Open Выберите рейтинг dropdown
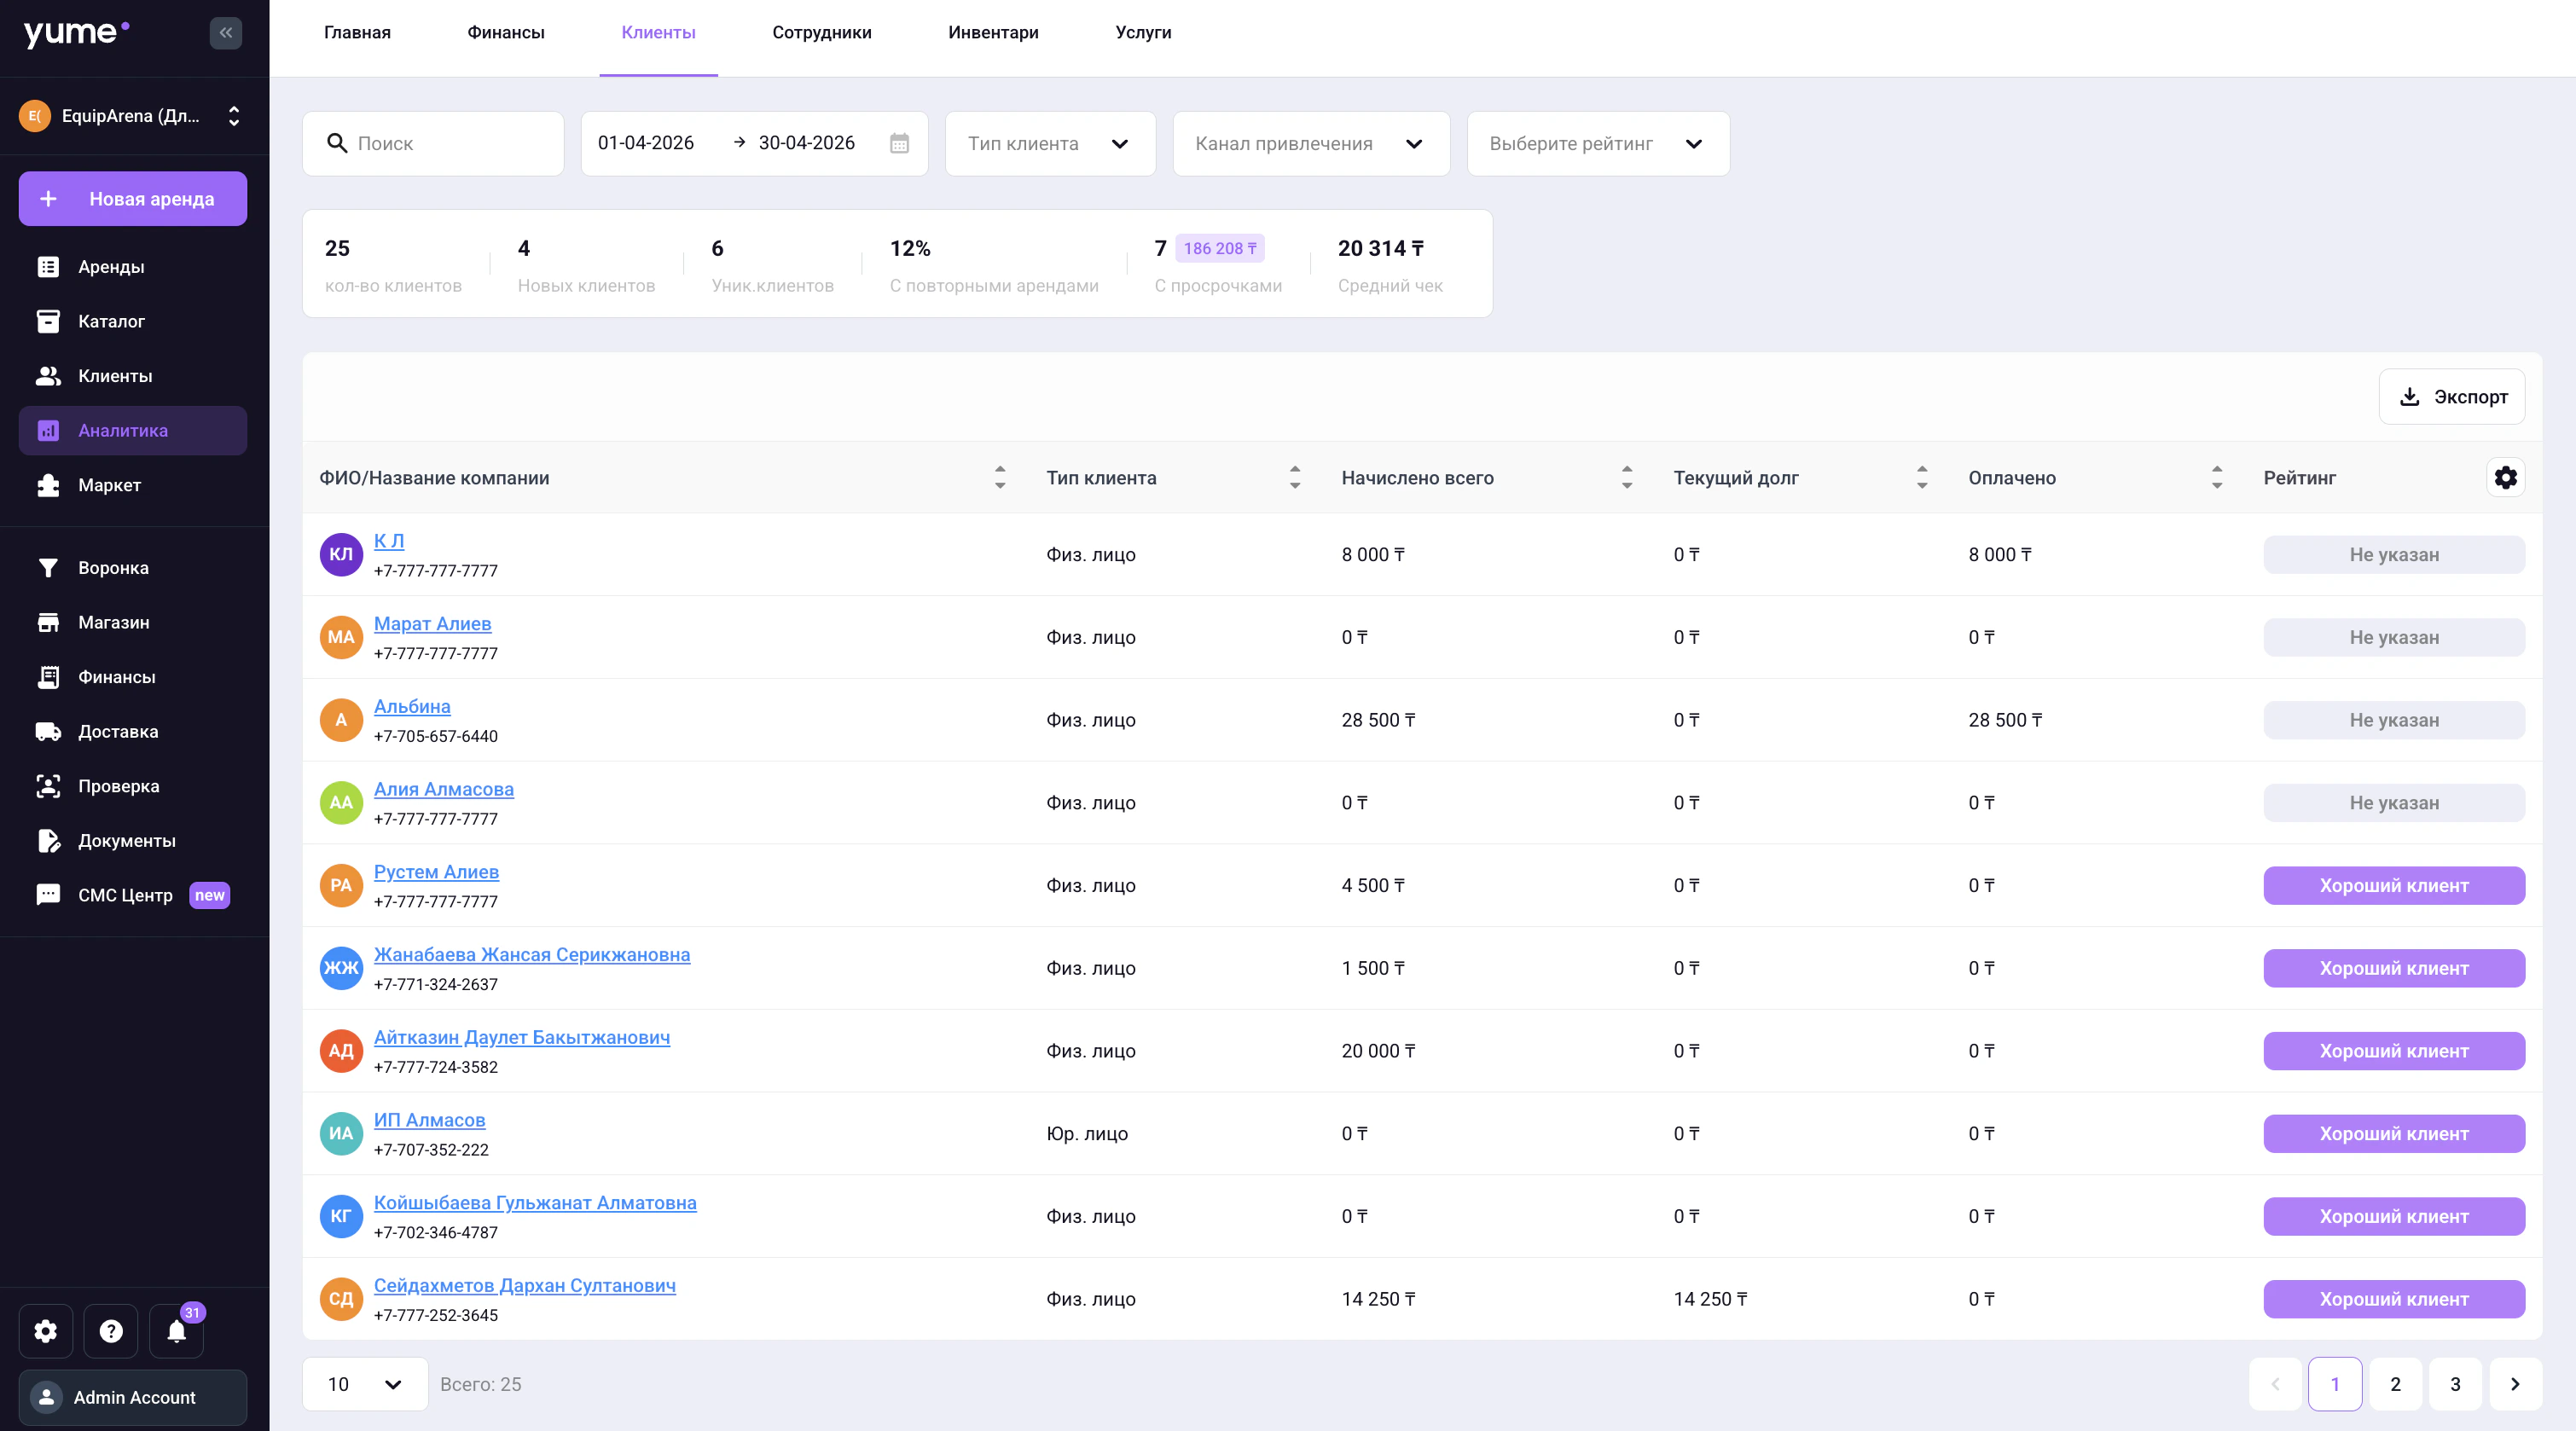This screenshot has height=1431, width=2576. coord(1597,144)
